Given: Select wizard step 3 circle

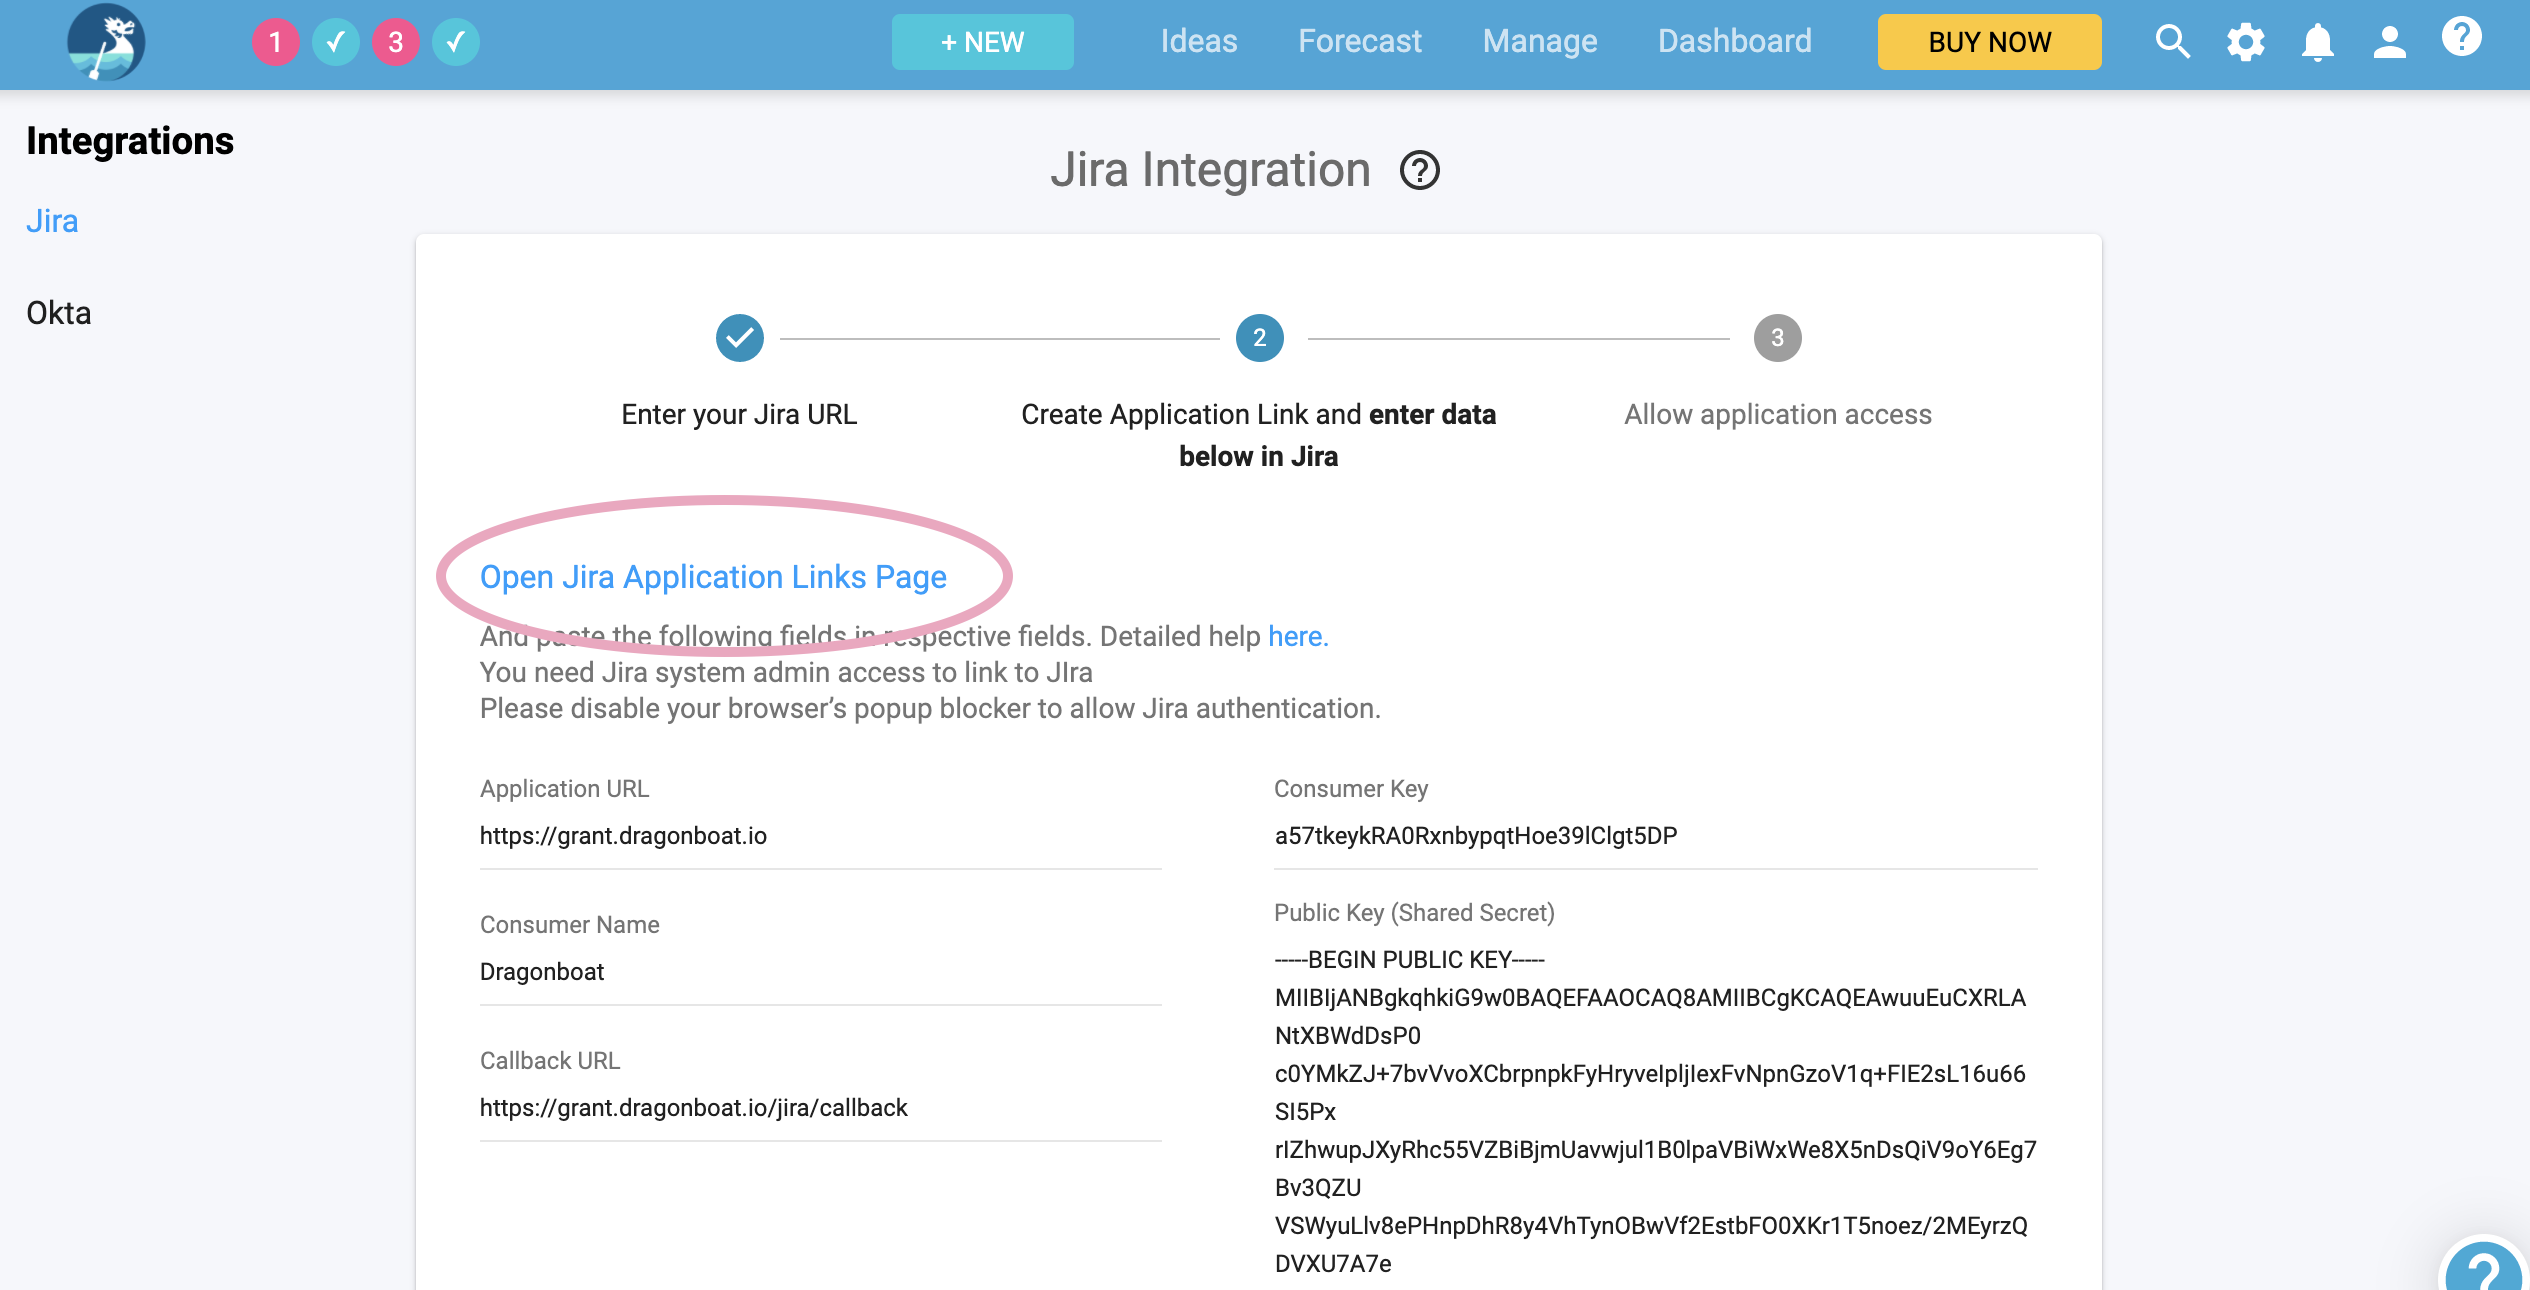Looking at the screenshot, I should click(1777, 338).
